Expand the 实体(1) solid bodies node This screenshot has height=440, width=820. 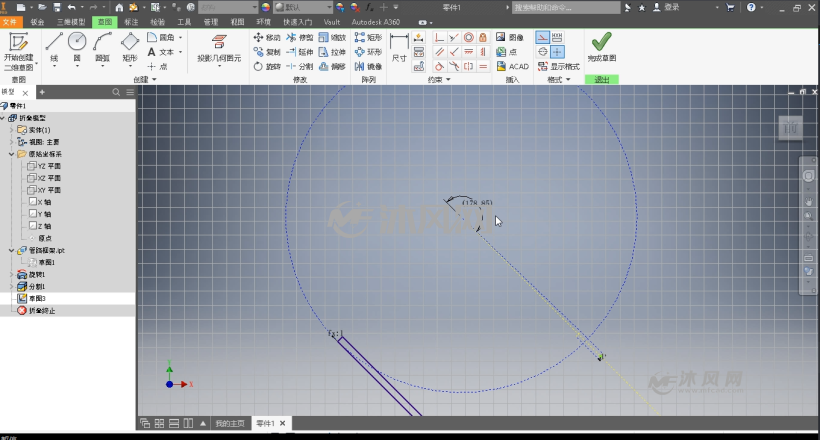point(12,130)
